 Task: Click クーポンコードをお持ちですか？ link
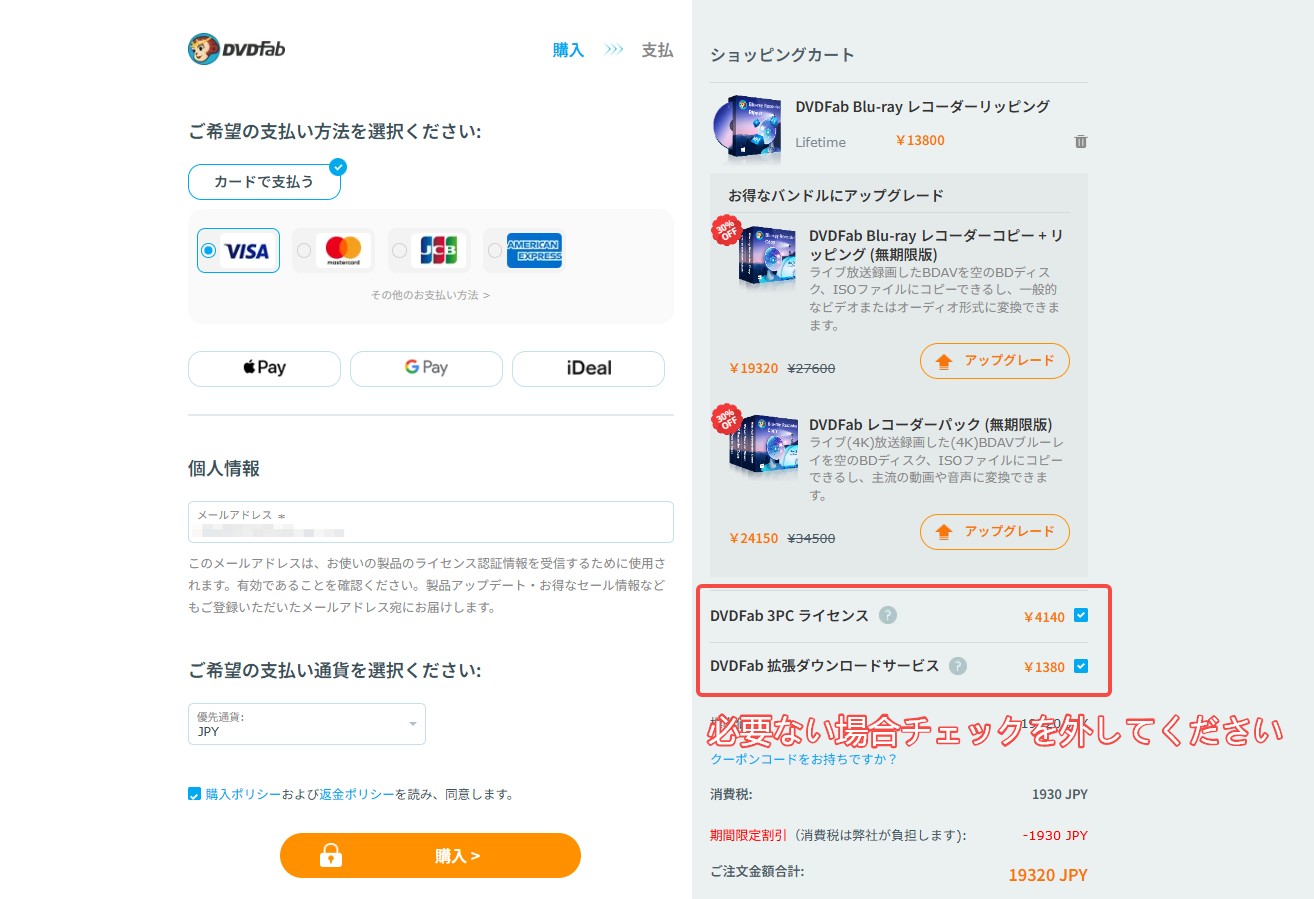(804, 759)
